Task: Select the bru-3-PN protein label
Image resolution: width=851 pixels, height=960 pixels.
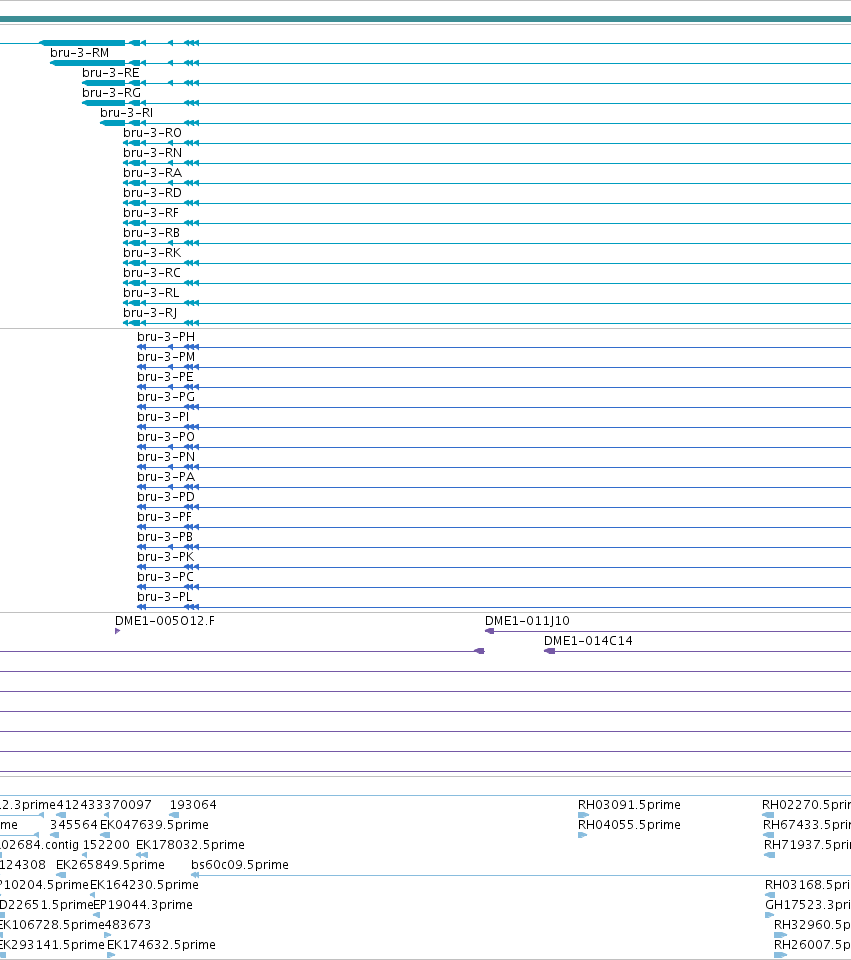Action: [x=166, y=457]
